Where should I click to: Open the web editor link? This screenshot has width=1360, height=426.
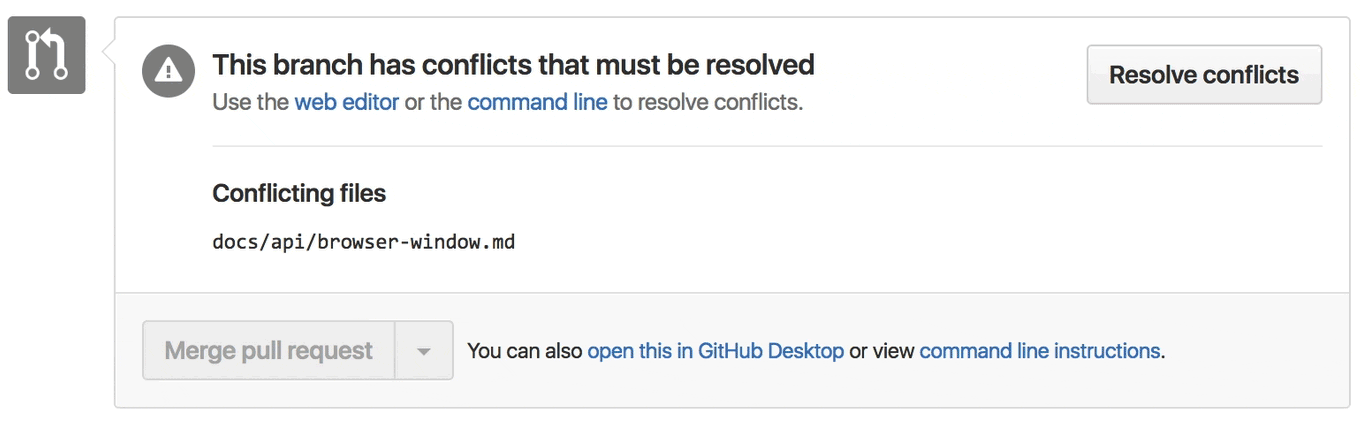(x=347, y=102)
